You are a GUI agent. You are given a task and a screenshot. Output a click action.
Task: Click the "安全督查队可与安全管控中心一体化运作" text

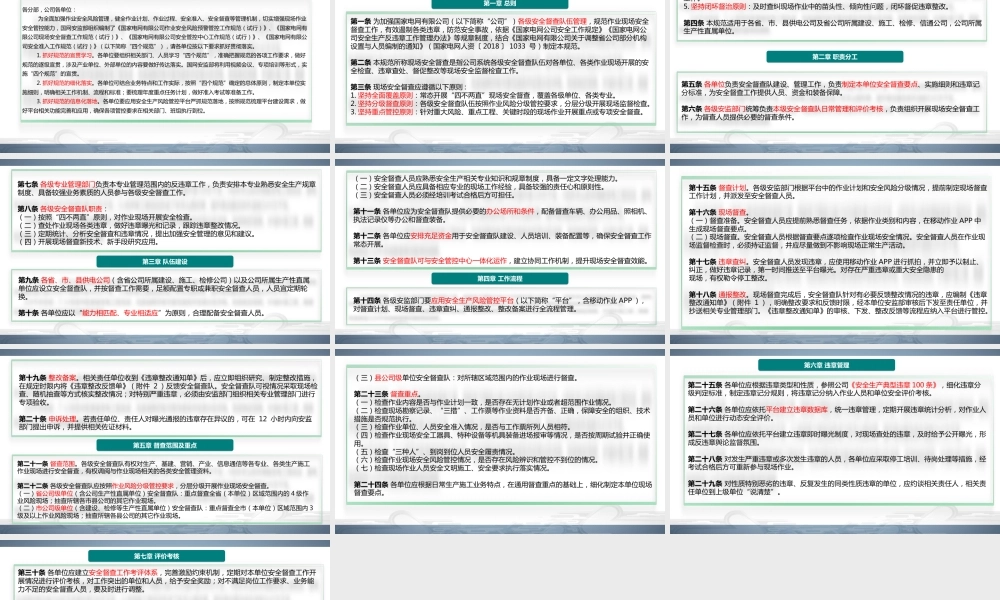pos(445,260)
